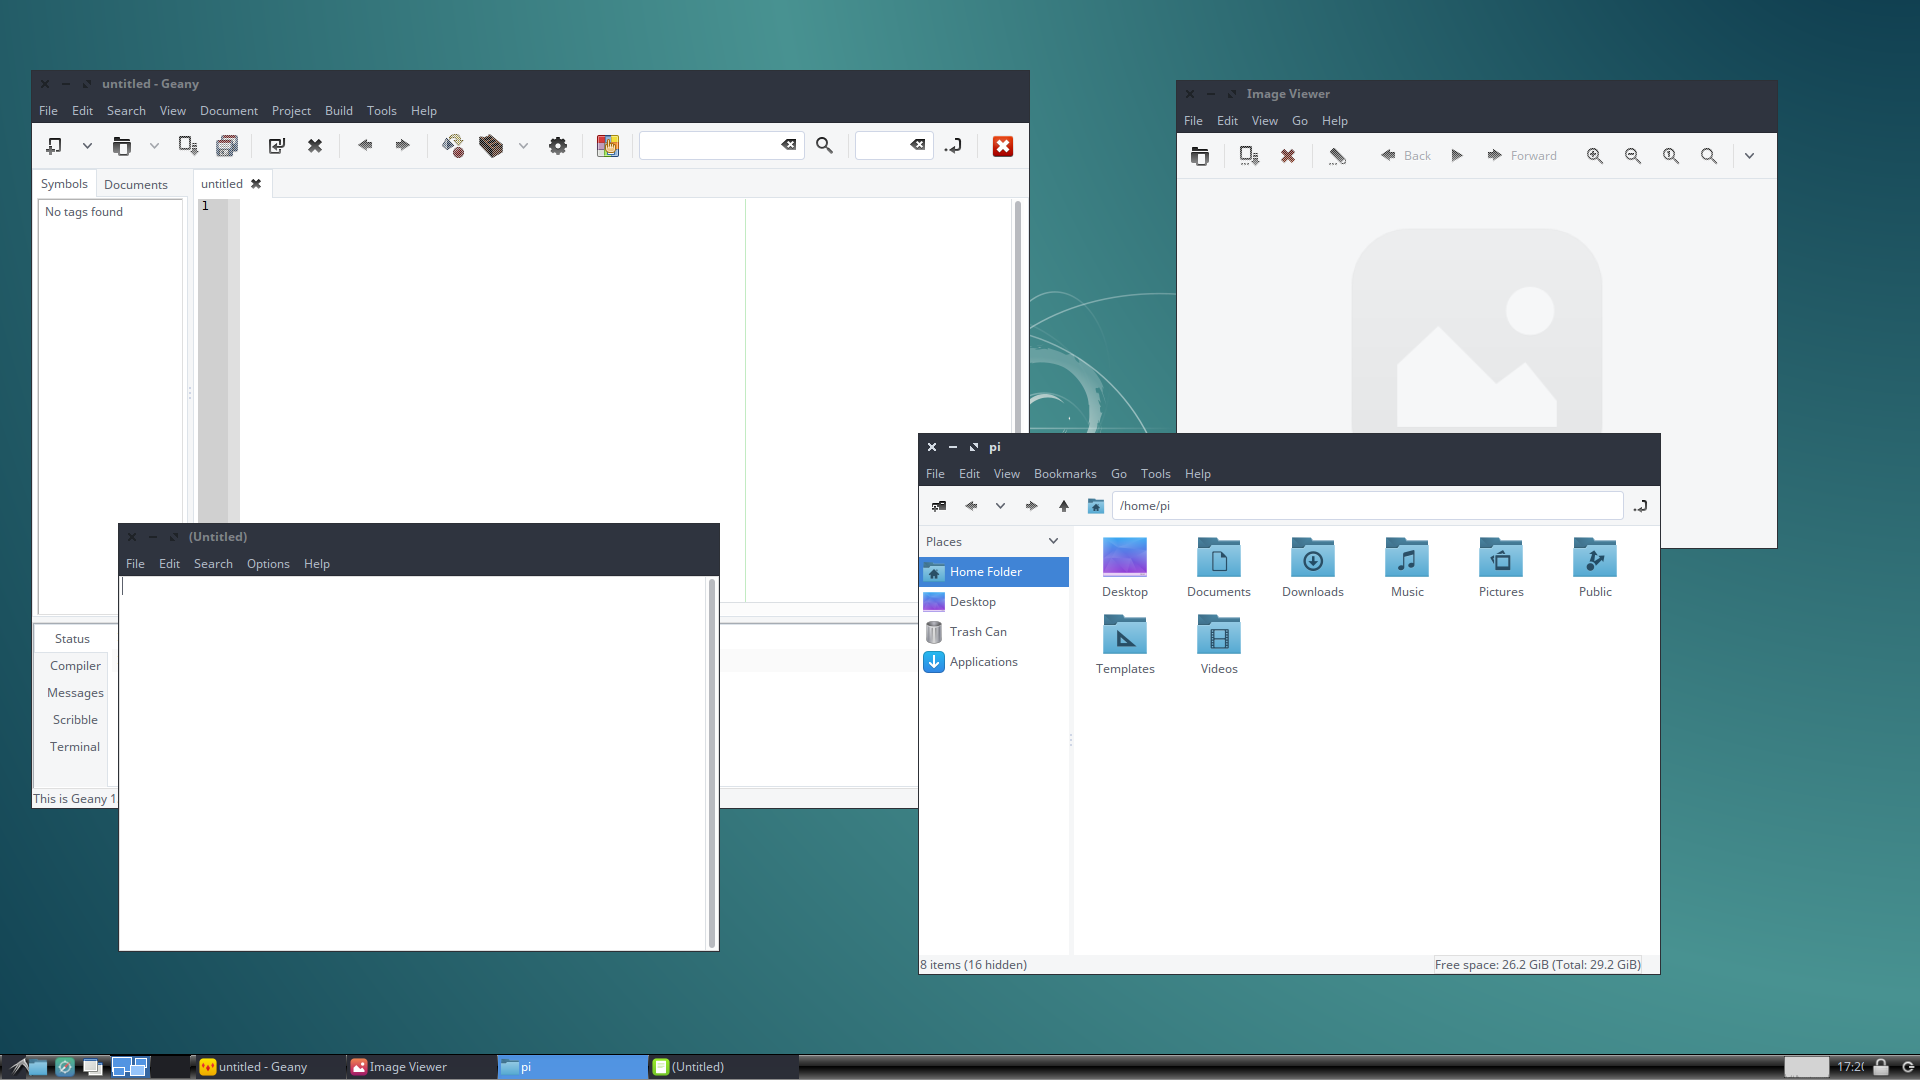Screen dimensions: 1920x1080
Task: Switch to the Documents sidebar tab in Geany
Action: click(136, 185)
